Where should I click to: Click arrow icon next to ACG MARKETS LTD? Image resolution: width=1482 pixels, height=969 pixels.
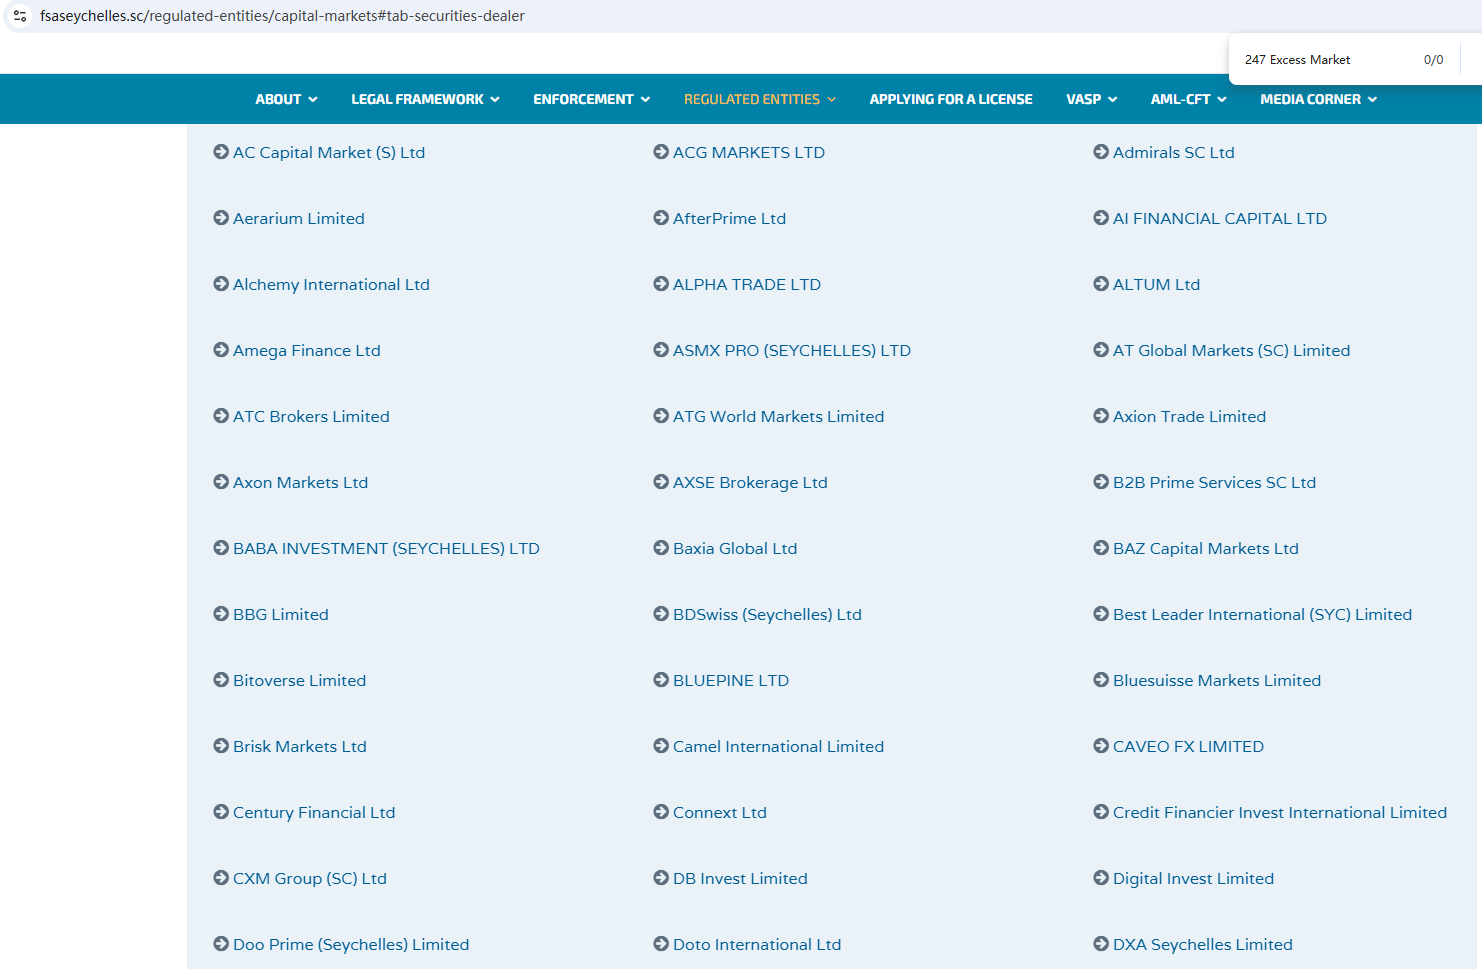pyautogui.click(x=661, y=152)
